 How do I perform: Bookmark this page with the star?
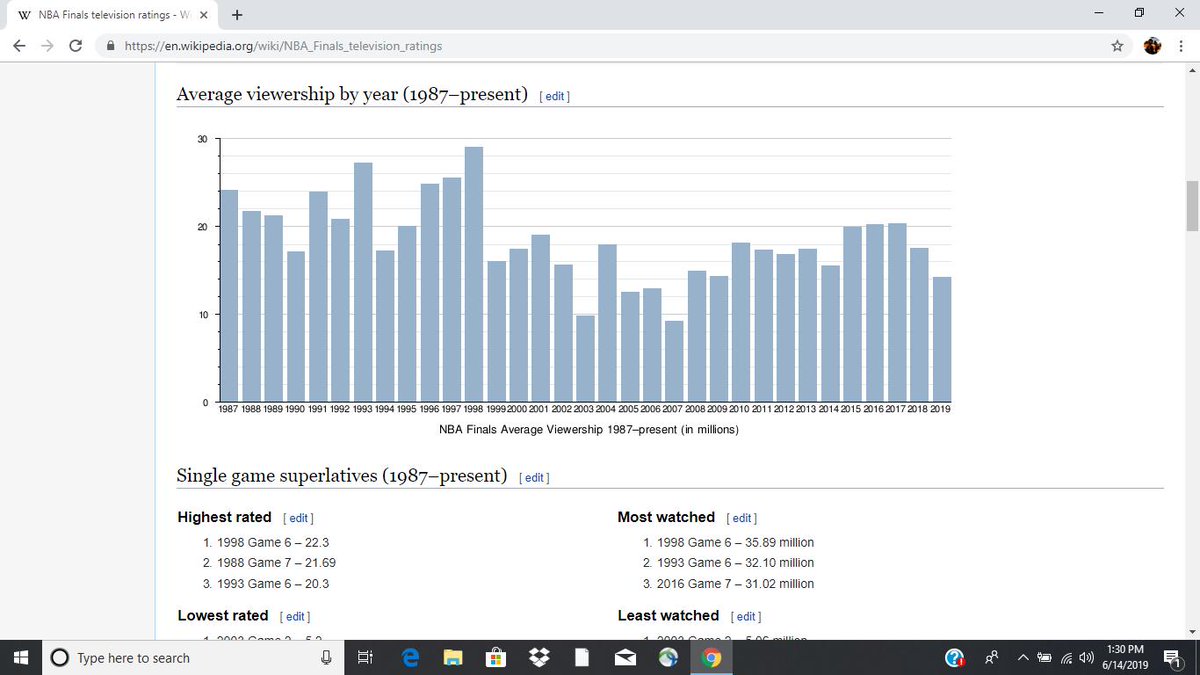1117,46
